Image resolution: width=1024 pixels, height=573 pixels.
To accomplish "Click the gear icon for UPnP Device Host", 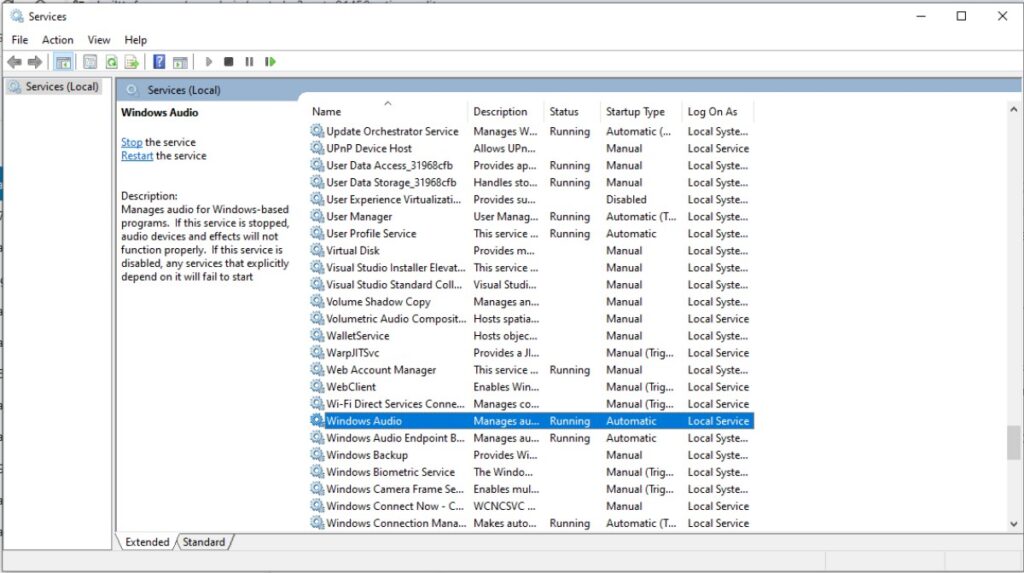I will point(317,148).
